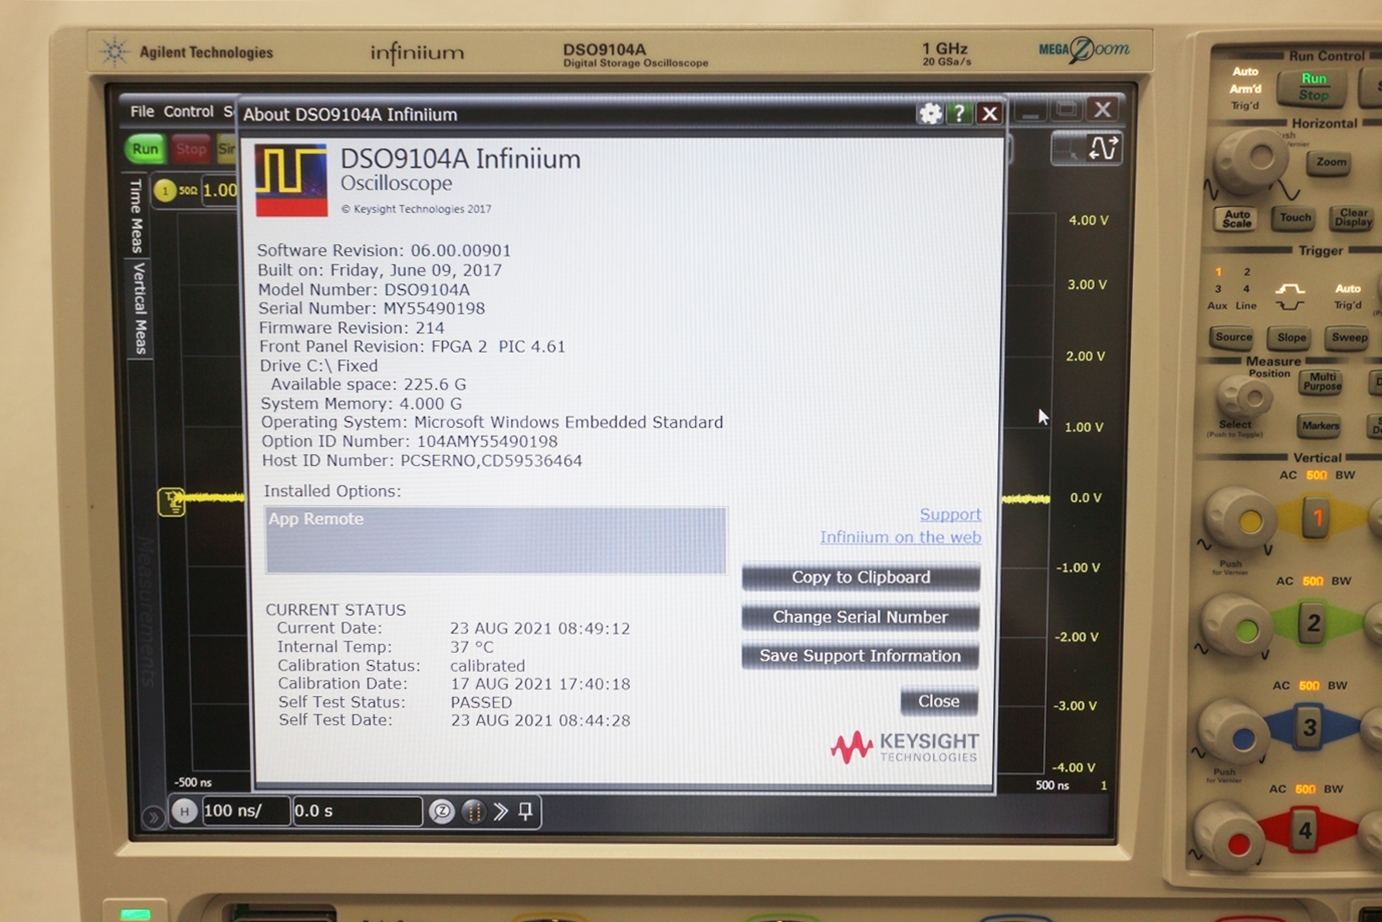This screenshot has width=1382, height=922.
Task: Click the channel 1 ground level marker
Action: (x=171, y=501)
